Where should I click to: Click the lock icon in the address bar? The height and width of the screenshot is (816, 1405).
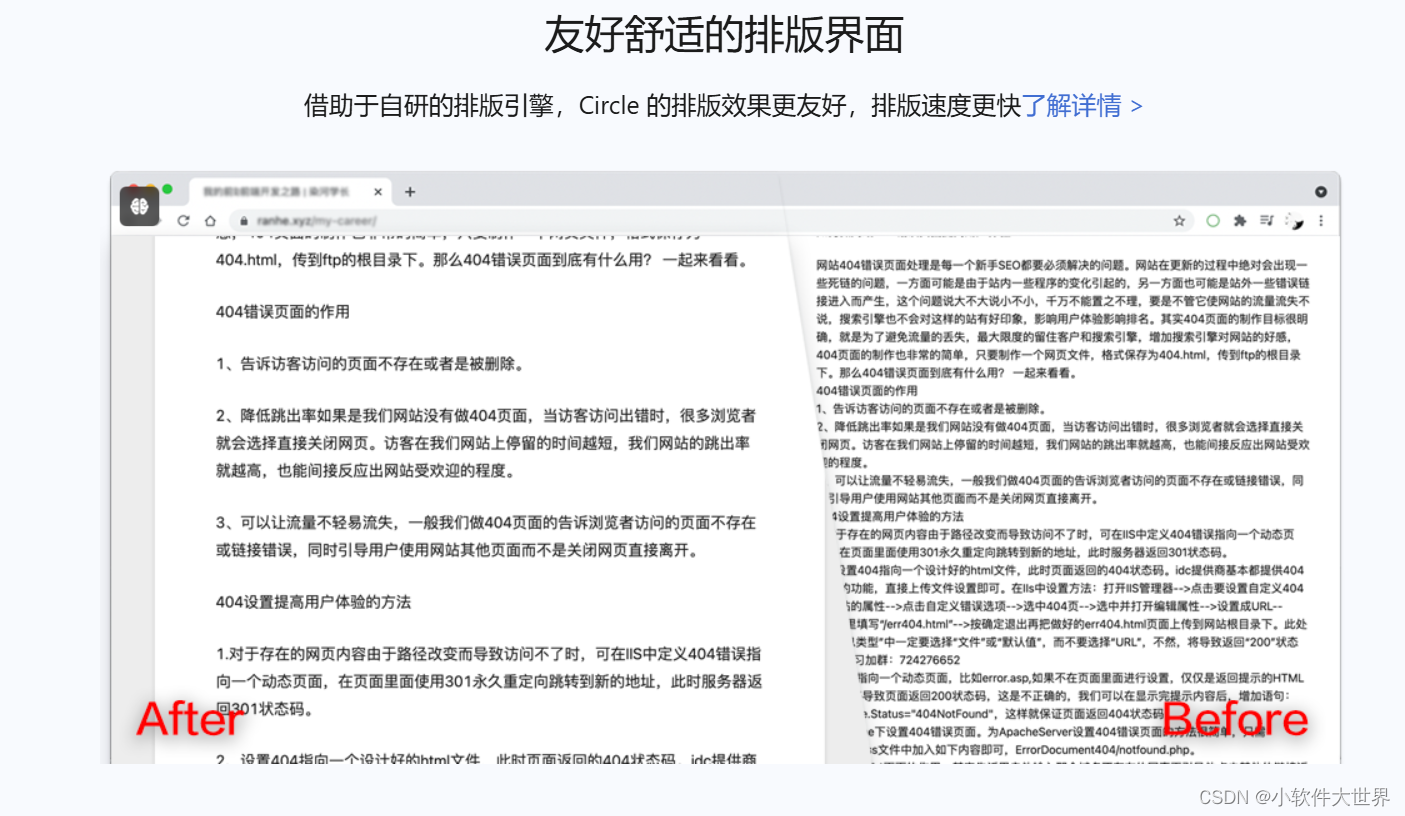point(243,221)
